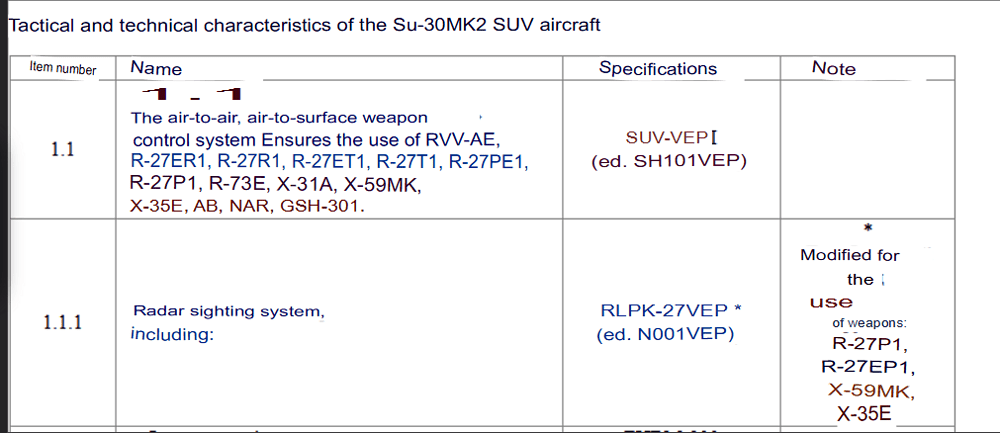Click the 'Note' column header
The image size is (1000, 433).
click(833, 69)
